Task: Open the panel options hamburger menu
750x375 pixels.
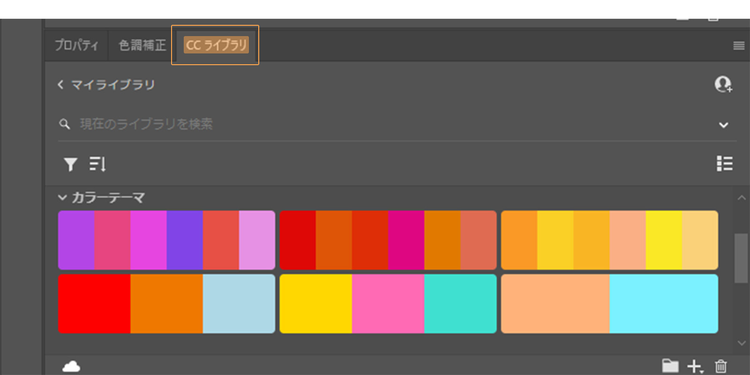Action: pos(739,46)
